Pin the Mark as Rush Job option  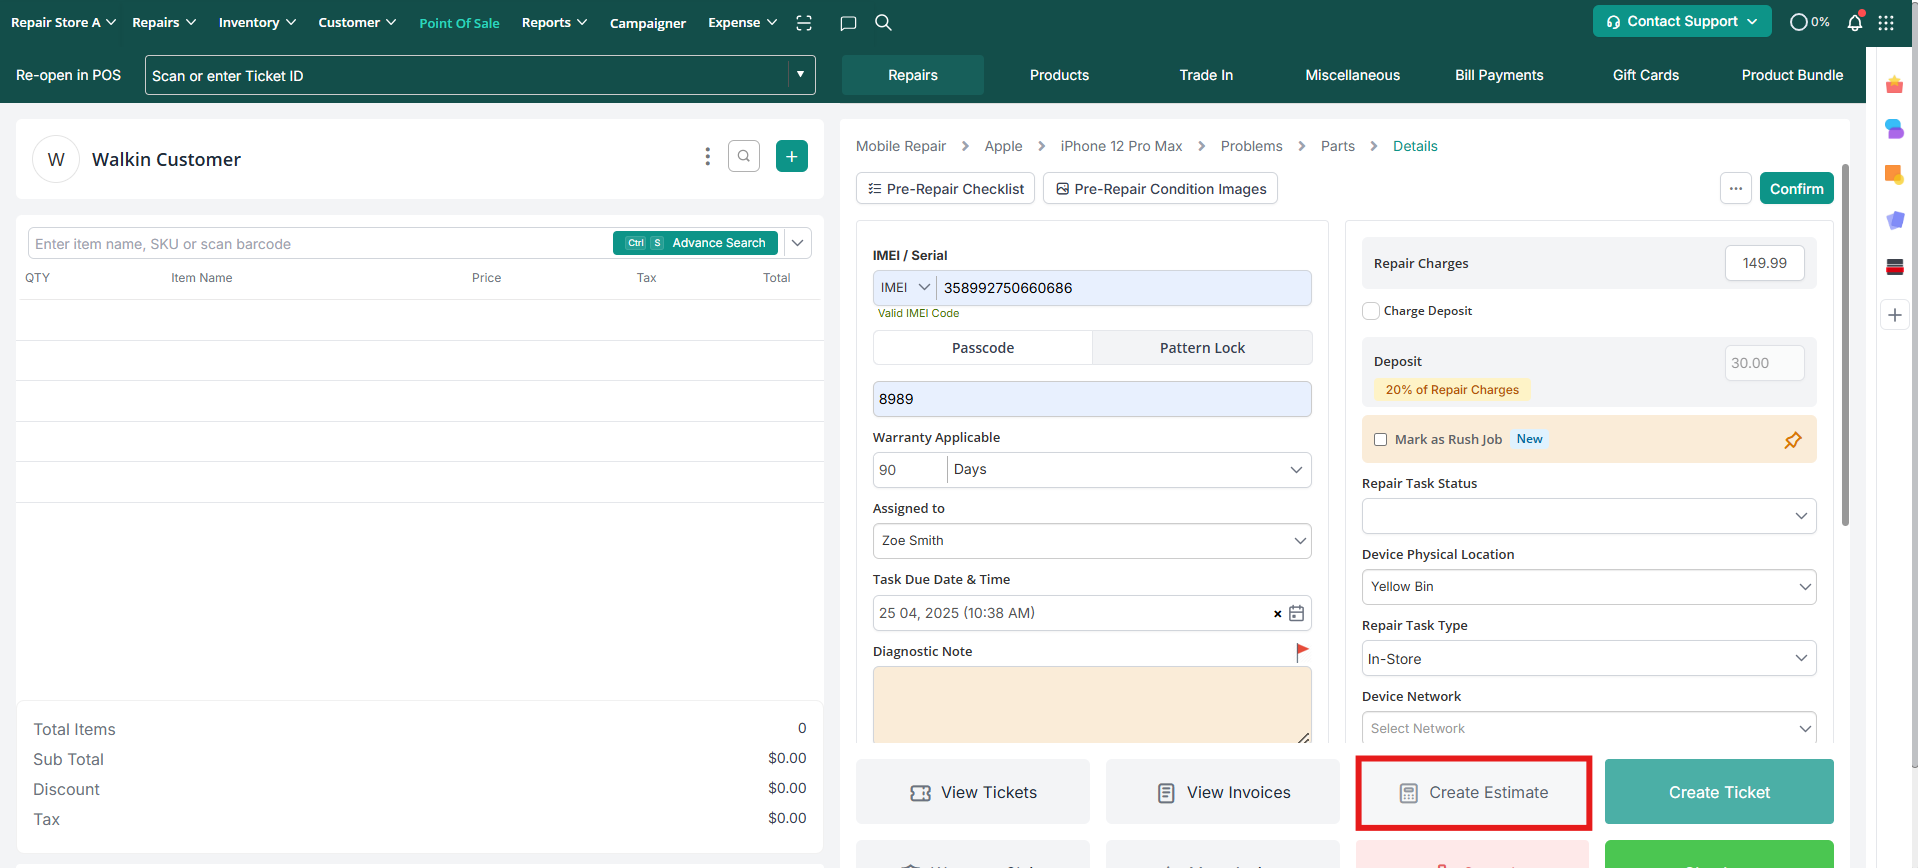click(1793, 440)
